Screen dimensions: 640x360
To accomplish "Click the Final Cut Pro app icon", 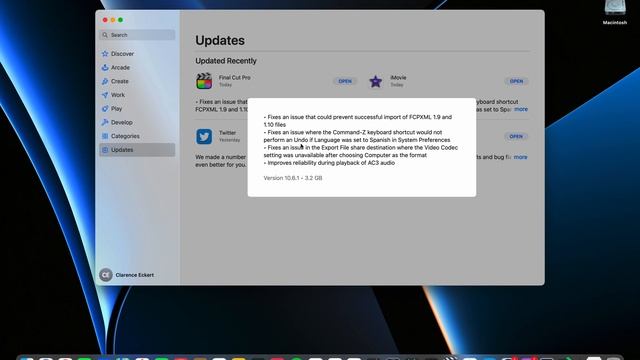I will pos(204,81).
